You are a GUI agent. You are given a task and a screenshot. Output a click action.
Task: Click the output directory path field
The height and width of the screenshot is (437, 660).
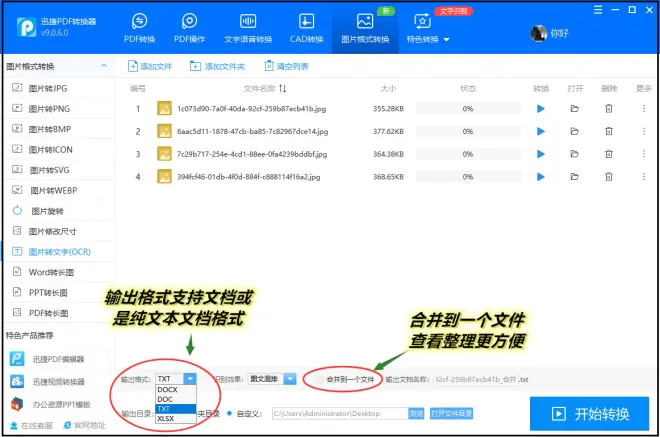click(x=338, y=412)
